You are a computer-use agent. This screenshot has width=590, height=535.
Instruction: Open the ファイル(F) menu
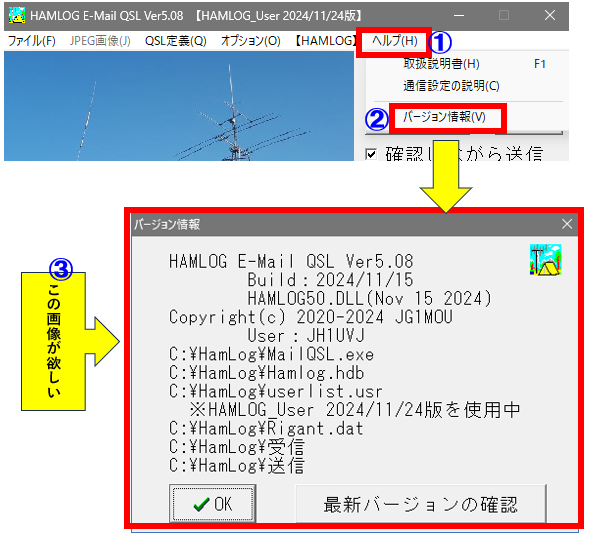tap(32, 41)
